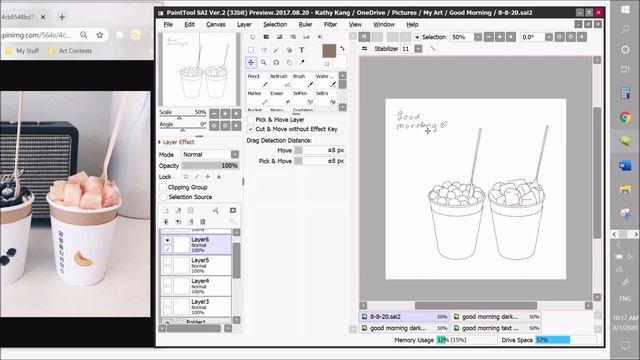Viewport: 640px width, 360px height.
Task: Toggle the Selection display checkbox
Action: [417, 37]
